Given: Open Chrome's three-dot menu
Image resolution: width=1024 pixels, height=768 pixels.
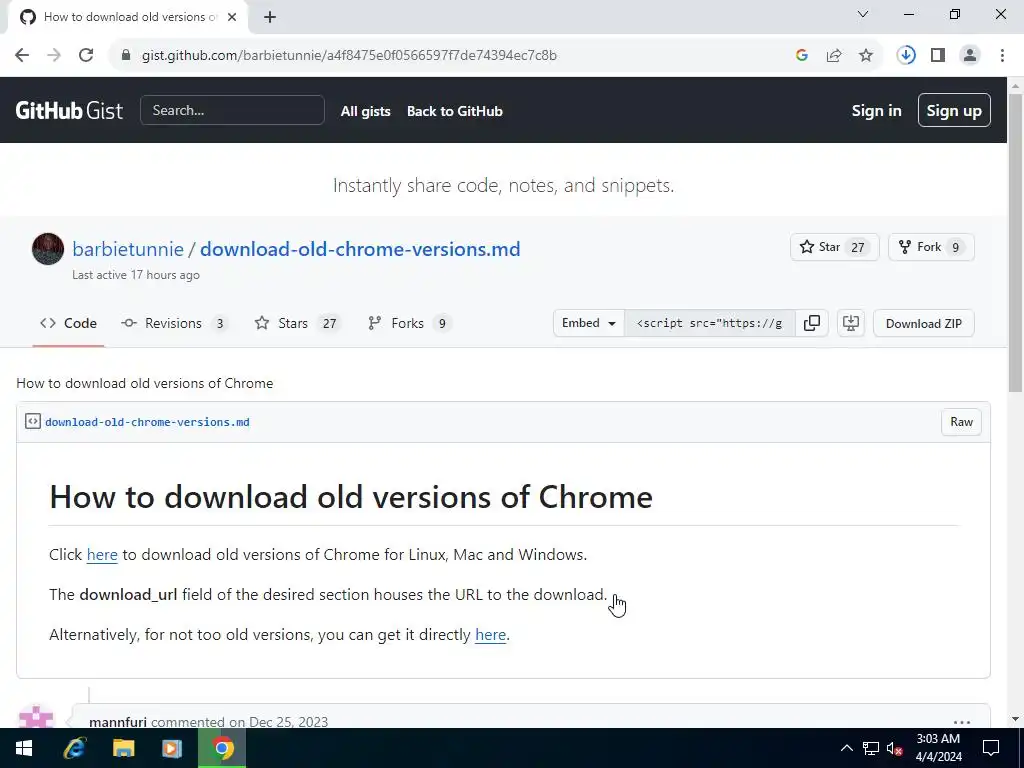Looking at the screenshot, I should [x=1002, y=56].
